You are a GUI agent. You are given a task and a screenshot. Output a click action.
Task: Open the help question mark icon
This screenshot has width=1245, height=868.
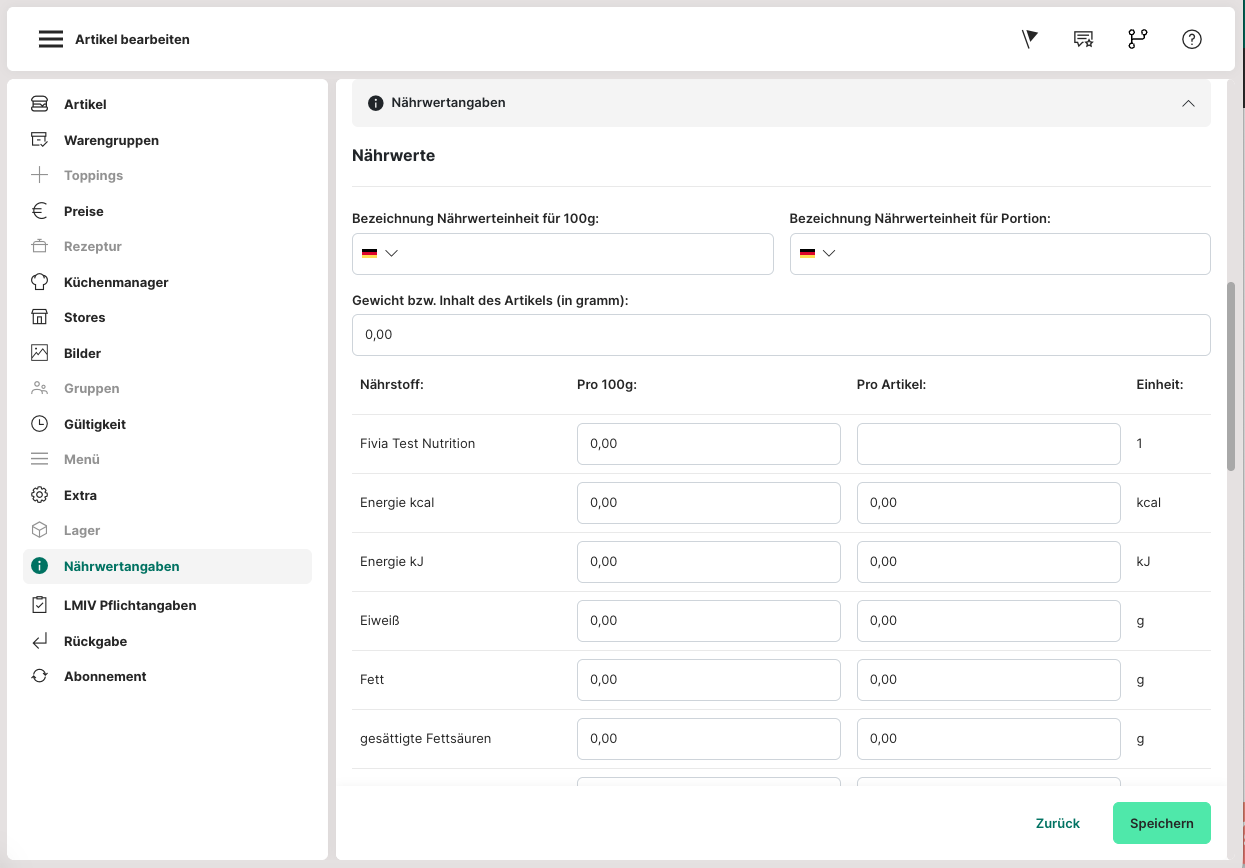[x=1191, y=39]
